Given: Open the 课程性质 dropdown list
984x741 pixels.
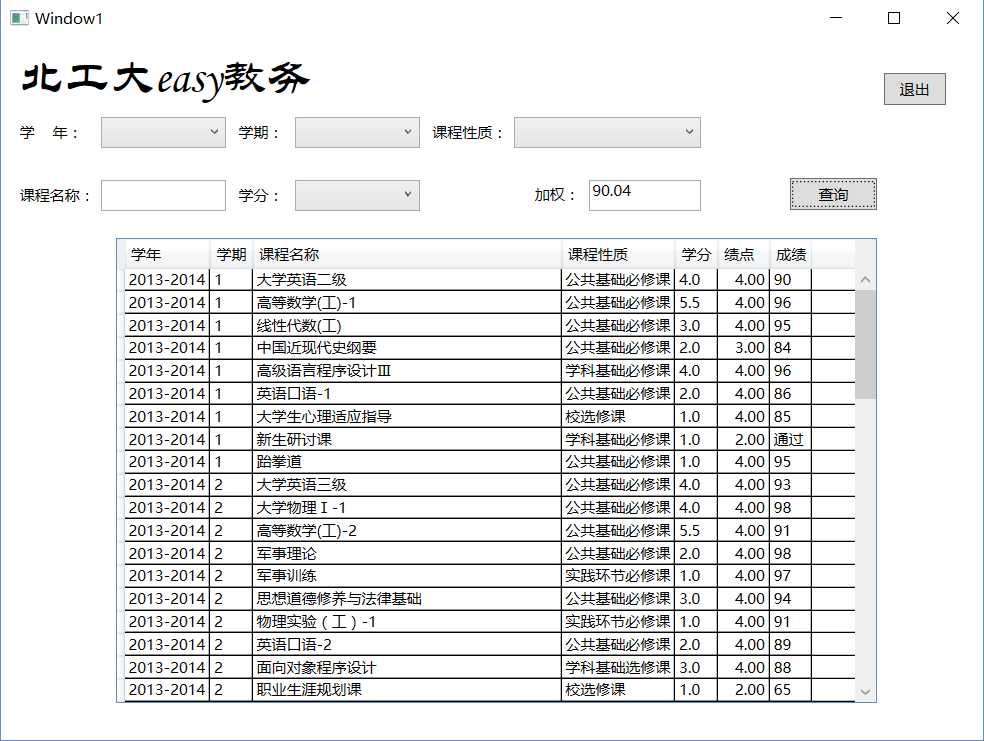Looking at the screenshot, I should click(607, 132).
